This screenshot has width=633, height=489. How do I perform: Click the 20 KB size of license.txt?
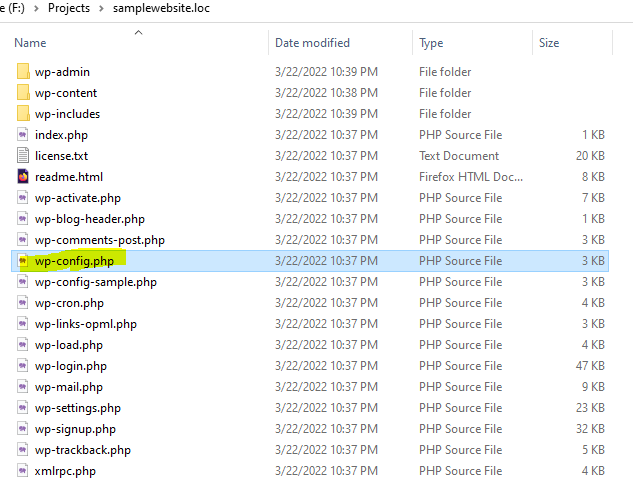[x=590, y=155]
